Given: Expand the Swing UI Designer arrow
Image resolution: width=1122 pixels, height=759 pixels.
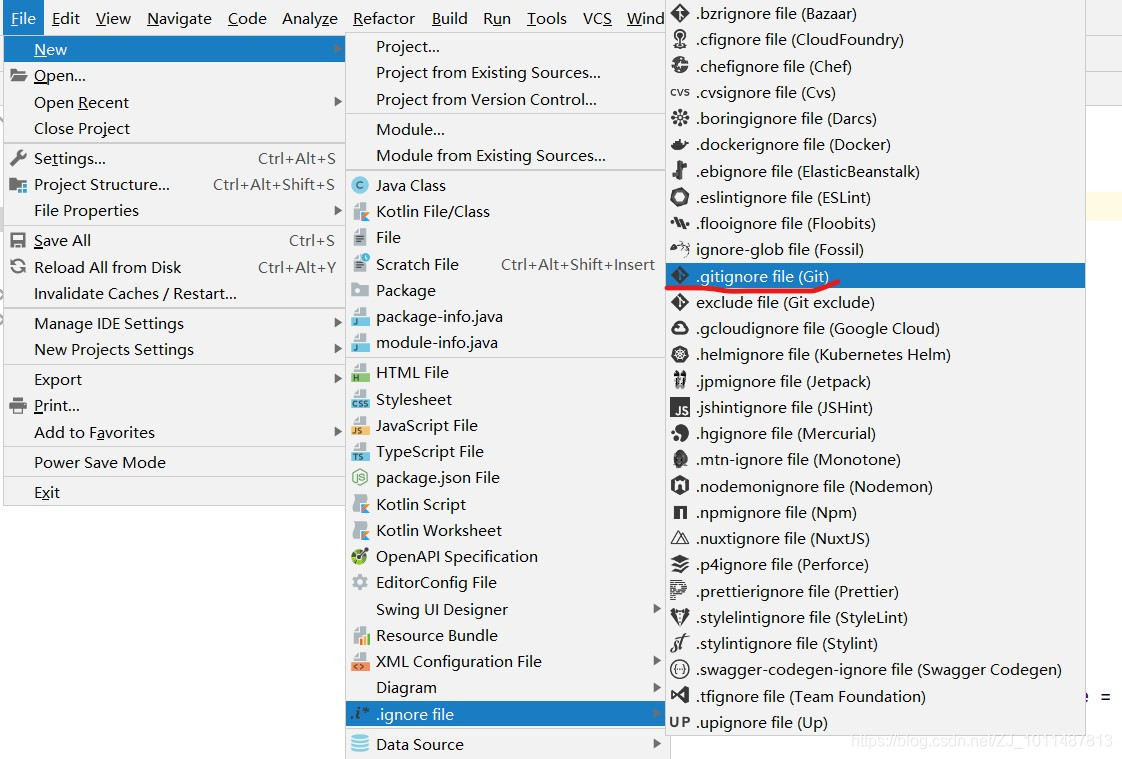Looking at the screenshot, I should [x=656, y=609].
